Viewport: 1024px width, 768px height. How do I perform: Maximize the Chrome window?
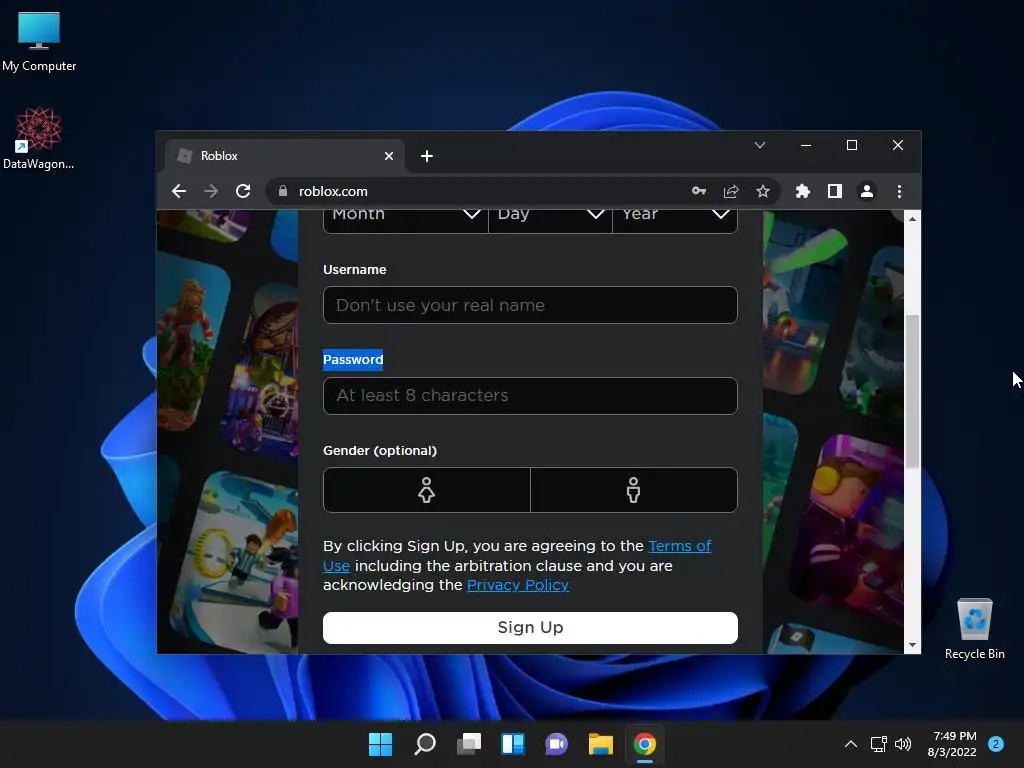[x=852, y=145]
